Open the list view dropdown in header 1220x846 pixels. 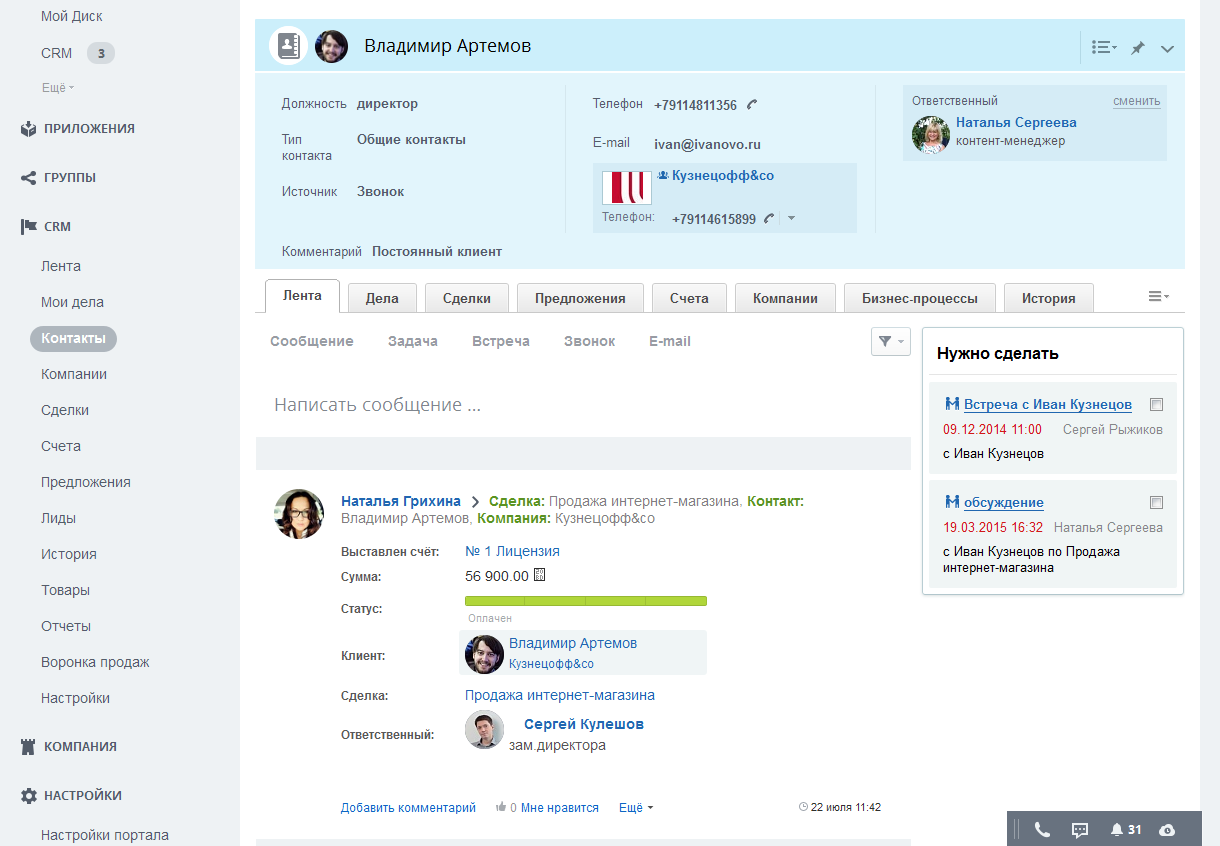[x=1104, y=47]
